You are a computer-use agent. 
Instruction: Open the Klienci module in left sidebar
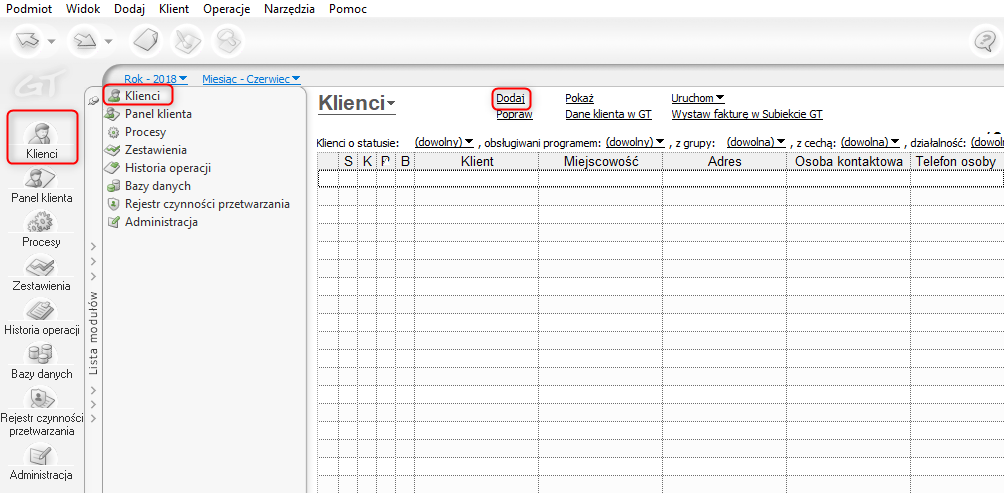coord(42,138)
